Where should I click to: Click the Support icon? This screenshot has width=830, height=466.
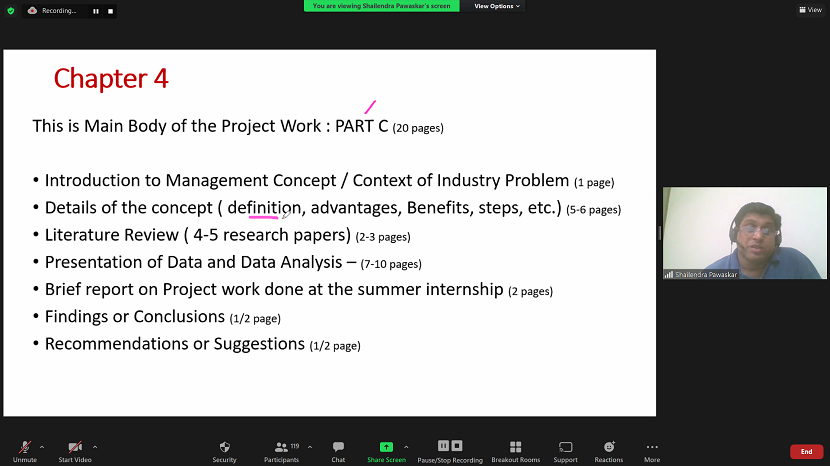[x=565, y=448]
